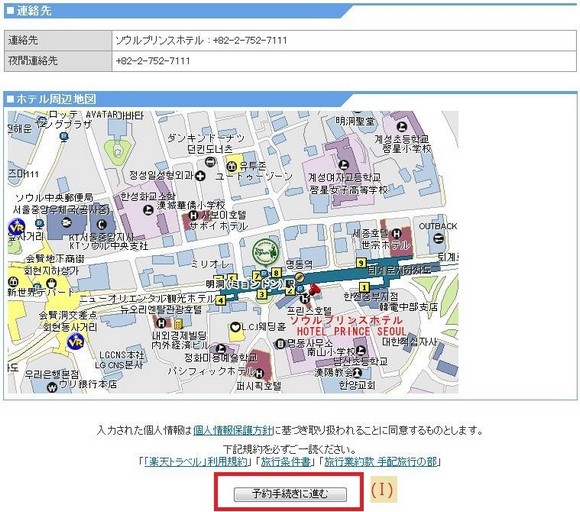Click the church icon by 漢陽教会
The image size is (580, 512).
point(357,372)
